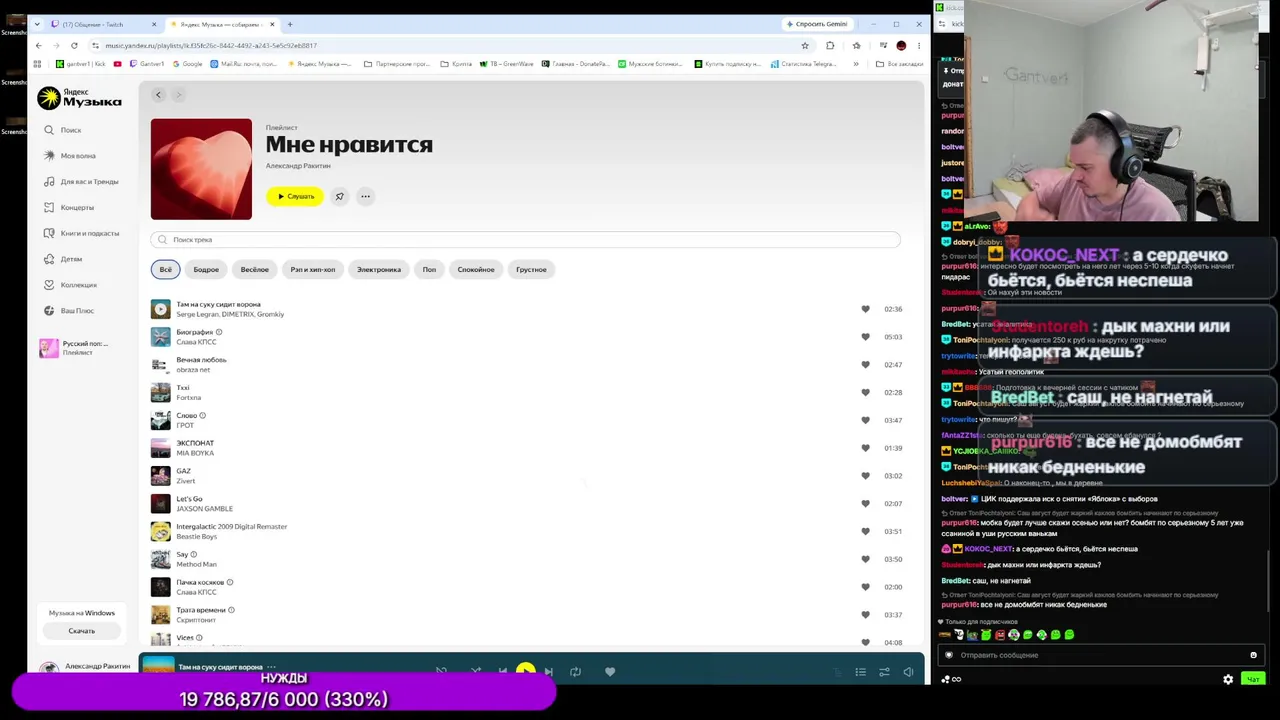The image size is (1280, 720).
Task: Select the Электроника filter chip
Action: (379, 269)
